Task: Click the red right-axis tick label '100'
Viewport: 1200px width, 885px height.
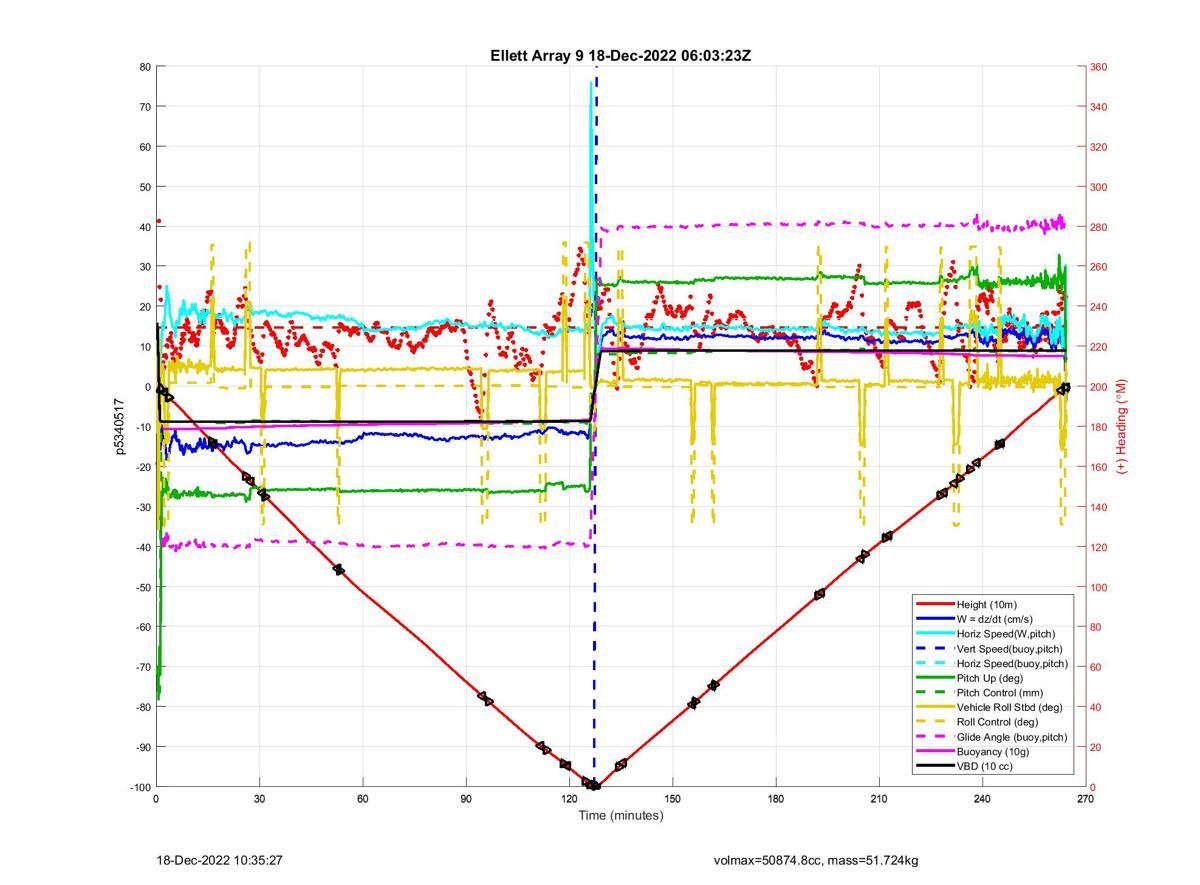Action: 1099,587
